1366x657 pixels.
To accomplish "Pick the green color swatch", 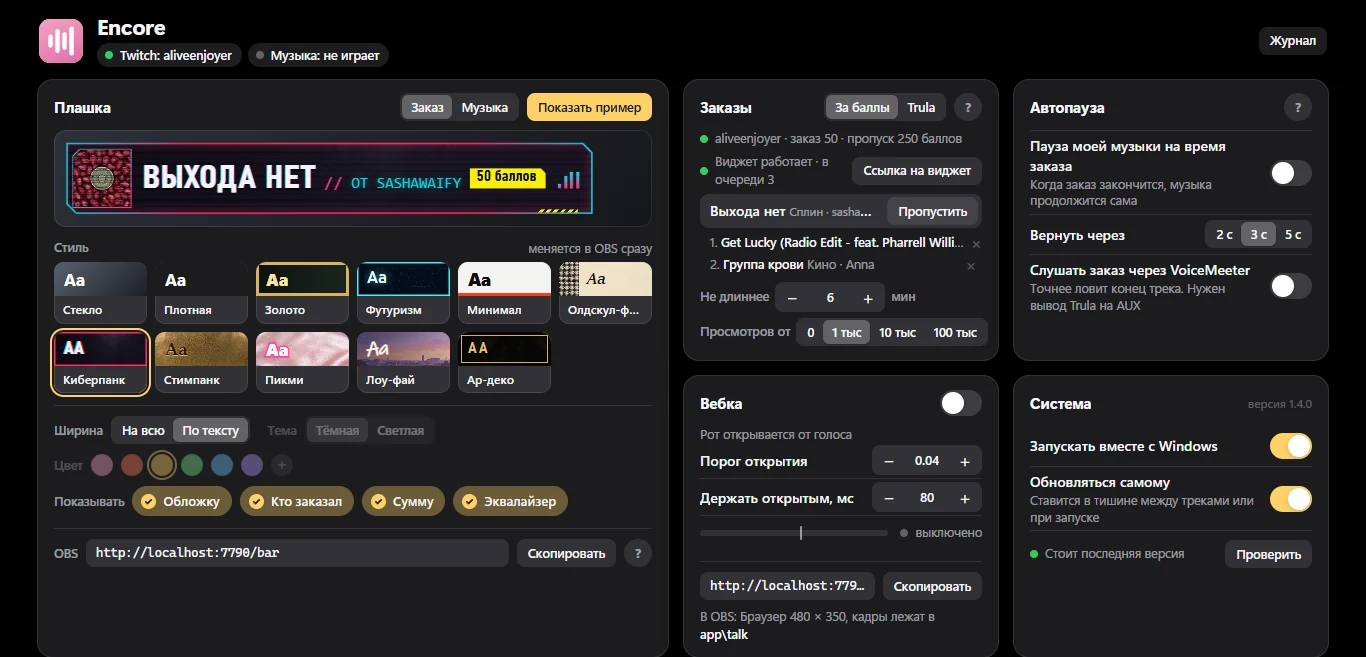I will (192, 465).
